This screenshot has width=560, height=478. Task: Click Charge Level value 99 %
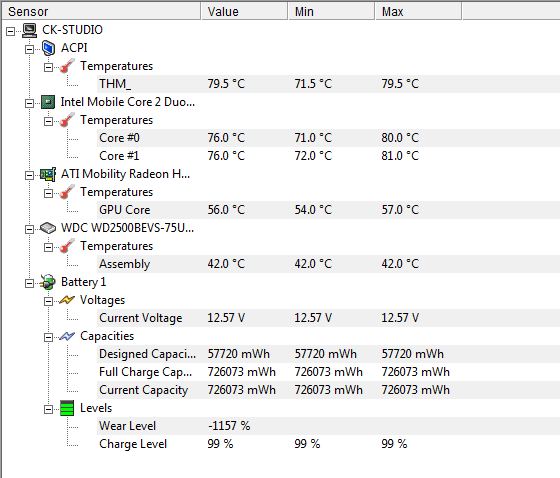(220, 444)
